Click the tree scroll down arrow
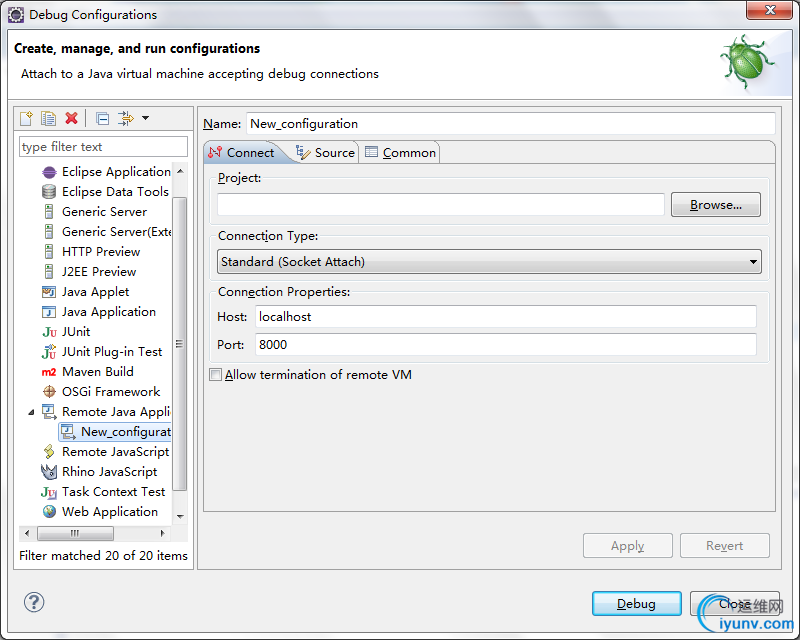The width and height of the screenshot is (800, 640). 180,516
